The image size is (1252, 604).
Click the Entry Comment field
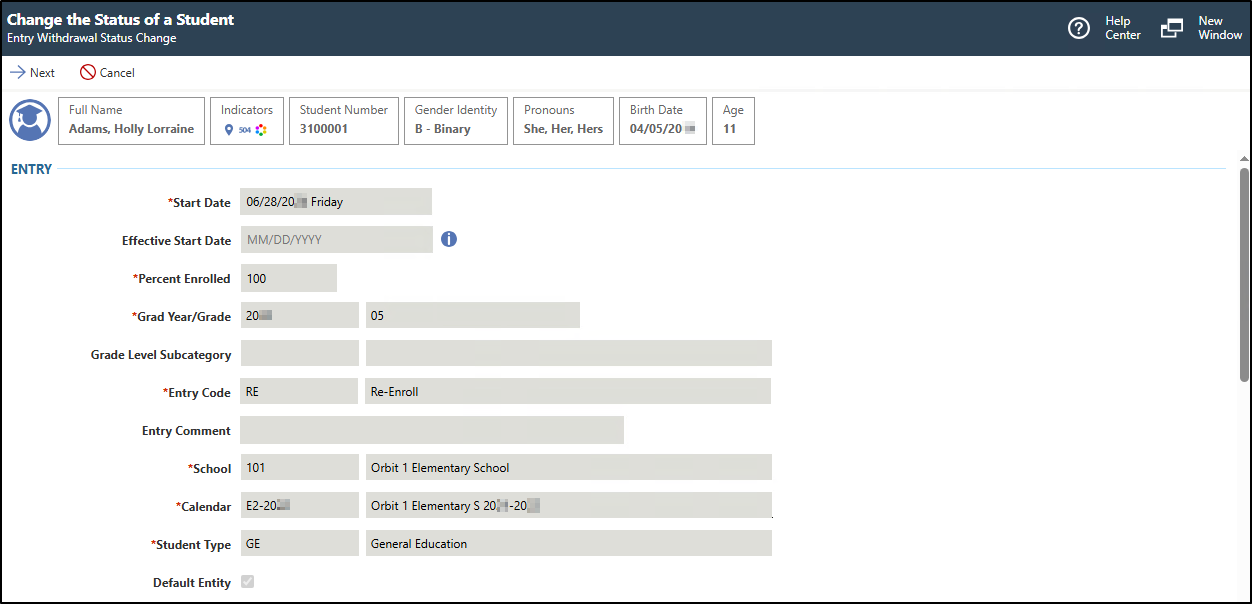[x=432, y=429]
